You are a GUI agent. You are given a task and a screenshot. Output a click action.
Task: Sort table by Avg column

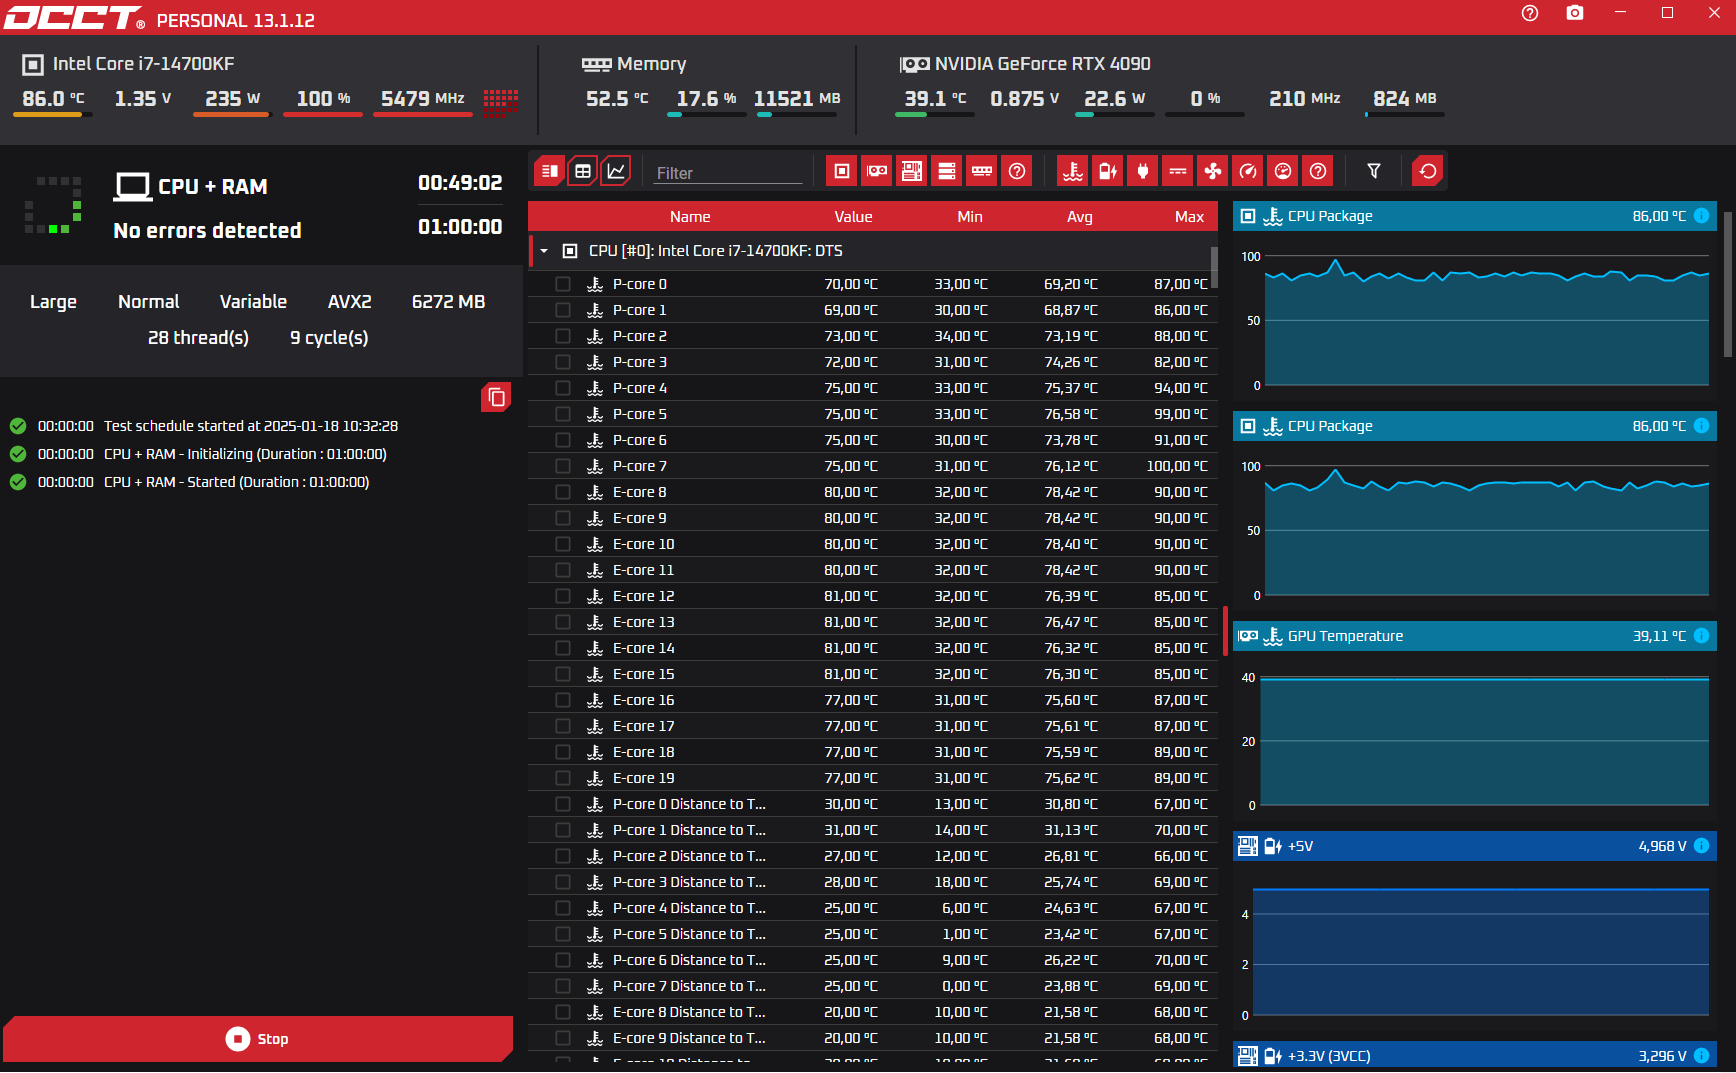coord(1079,217)
